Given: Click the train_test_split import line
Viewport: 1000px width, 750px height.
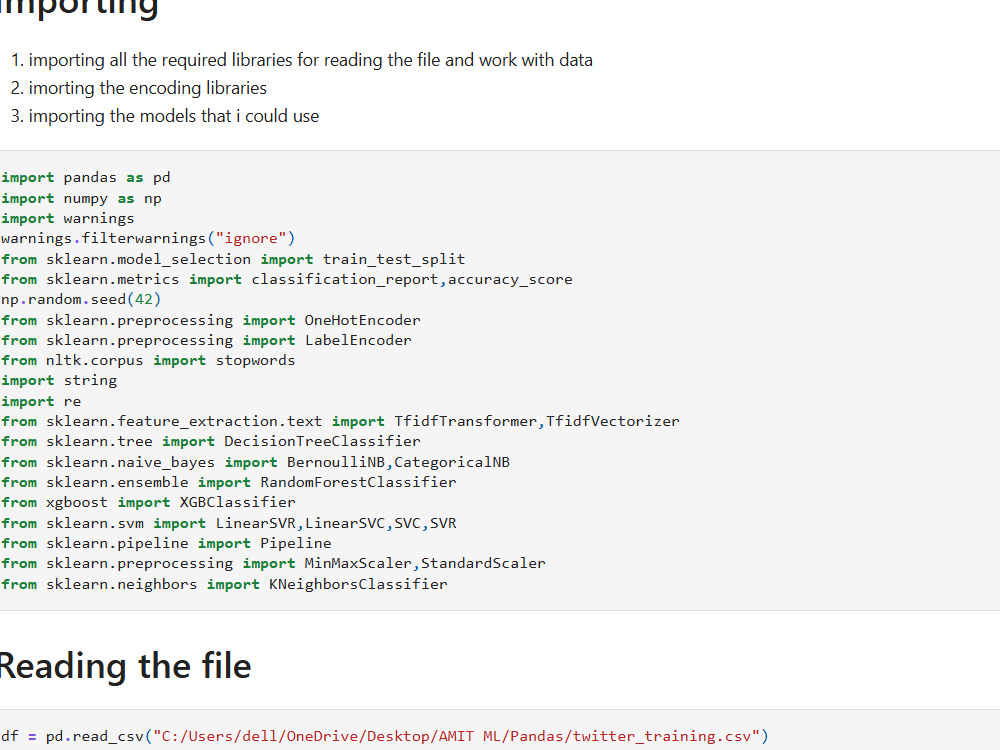Looking at the screenshot, I should coord(233,259).
